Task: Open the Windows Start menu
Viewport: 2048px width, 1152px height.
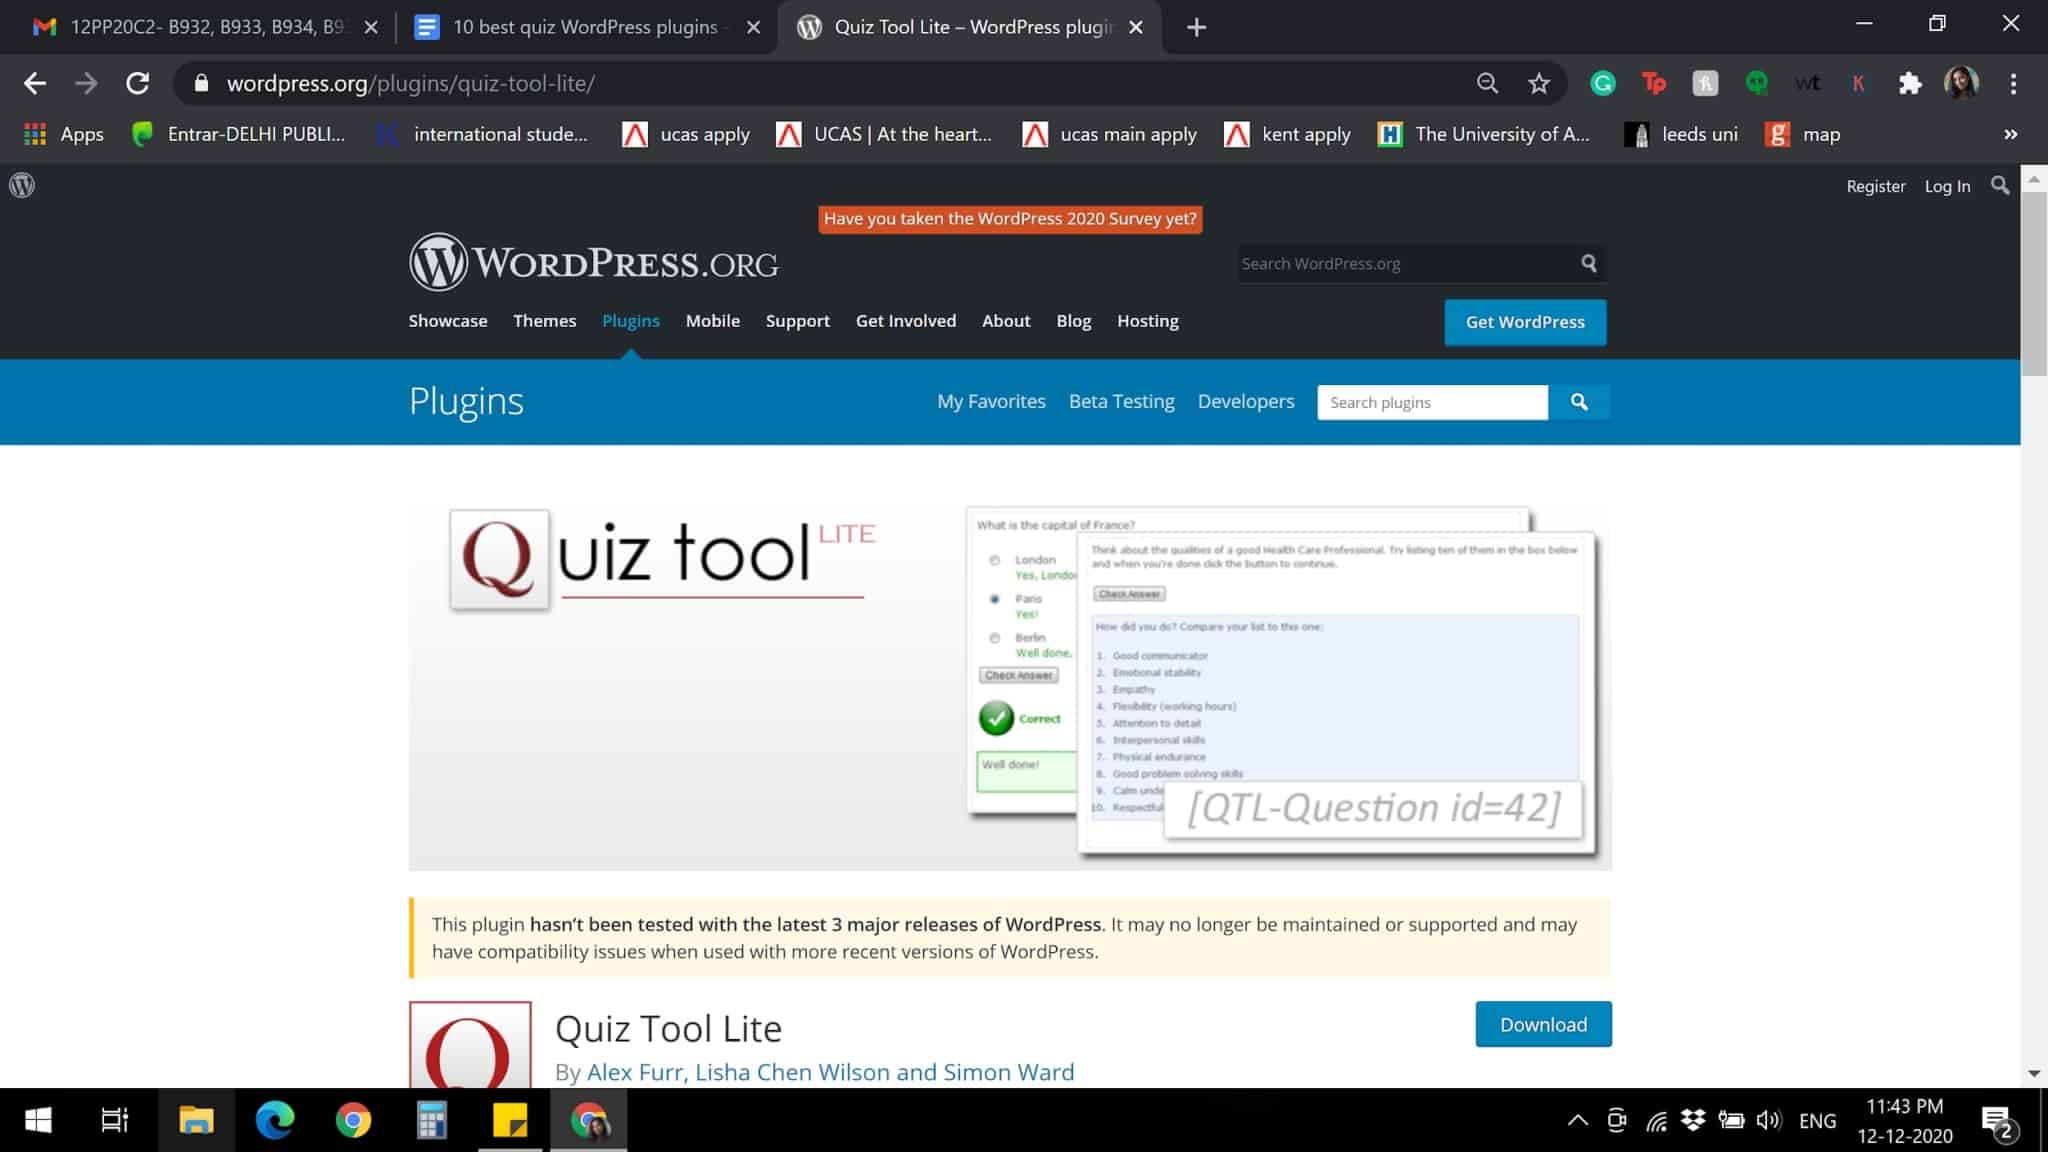Action: pyautogui.click(x=38, y=1120)
